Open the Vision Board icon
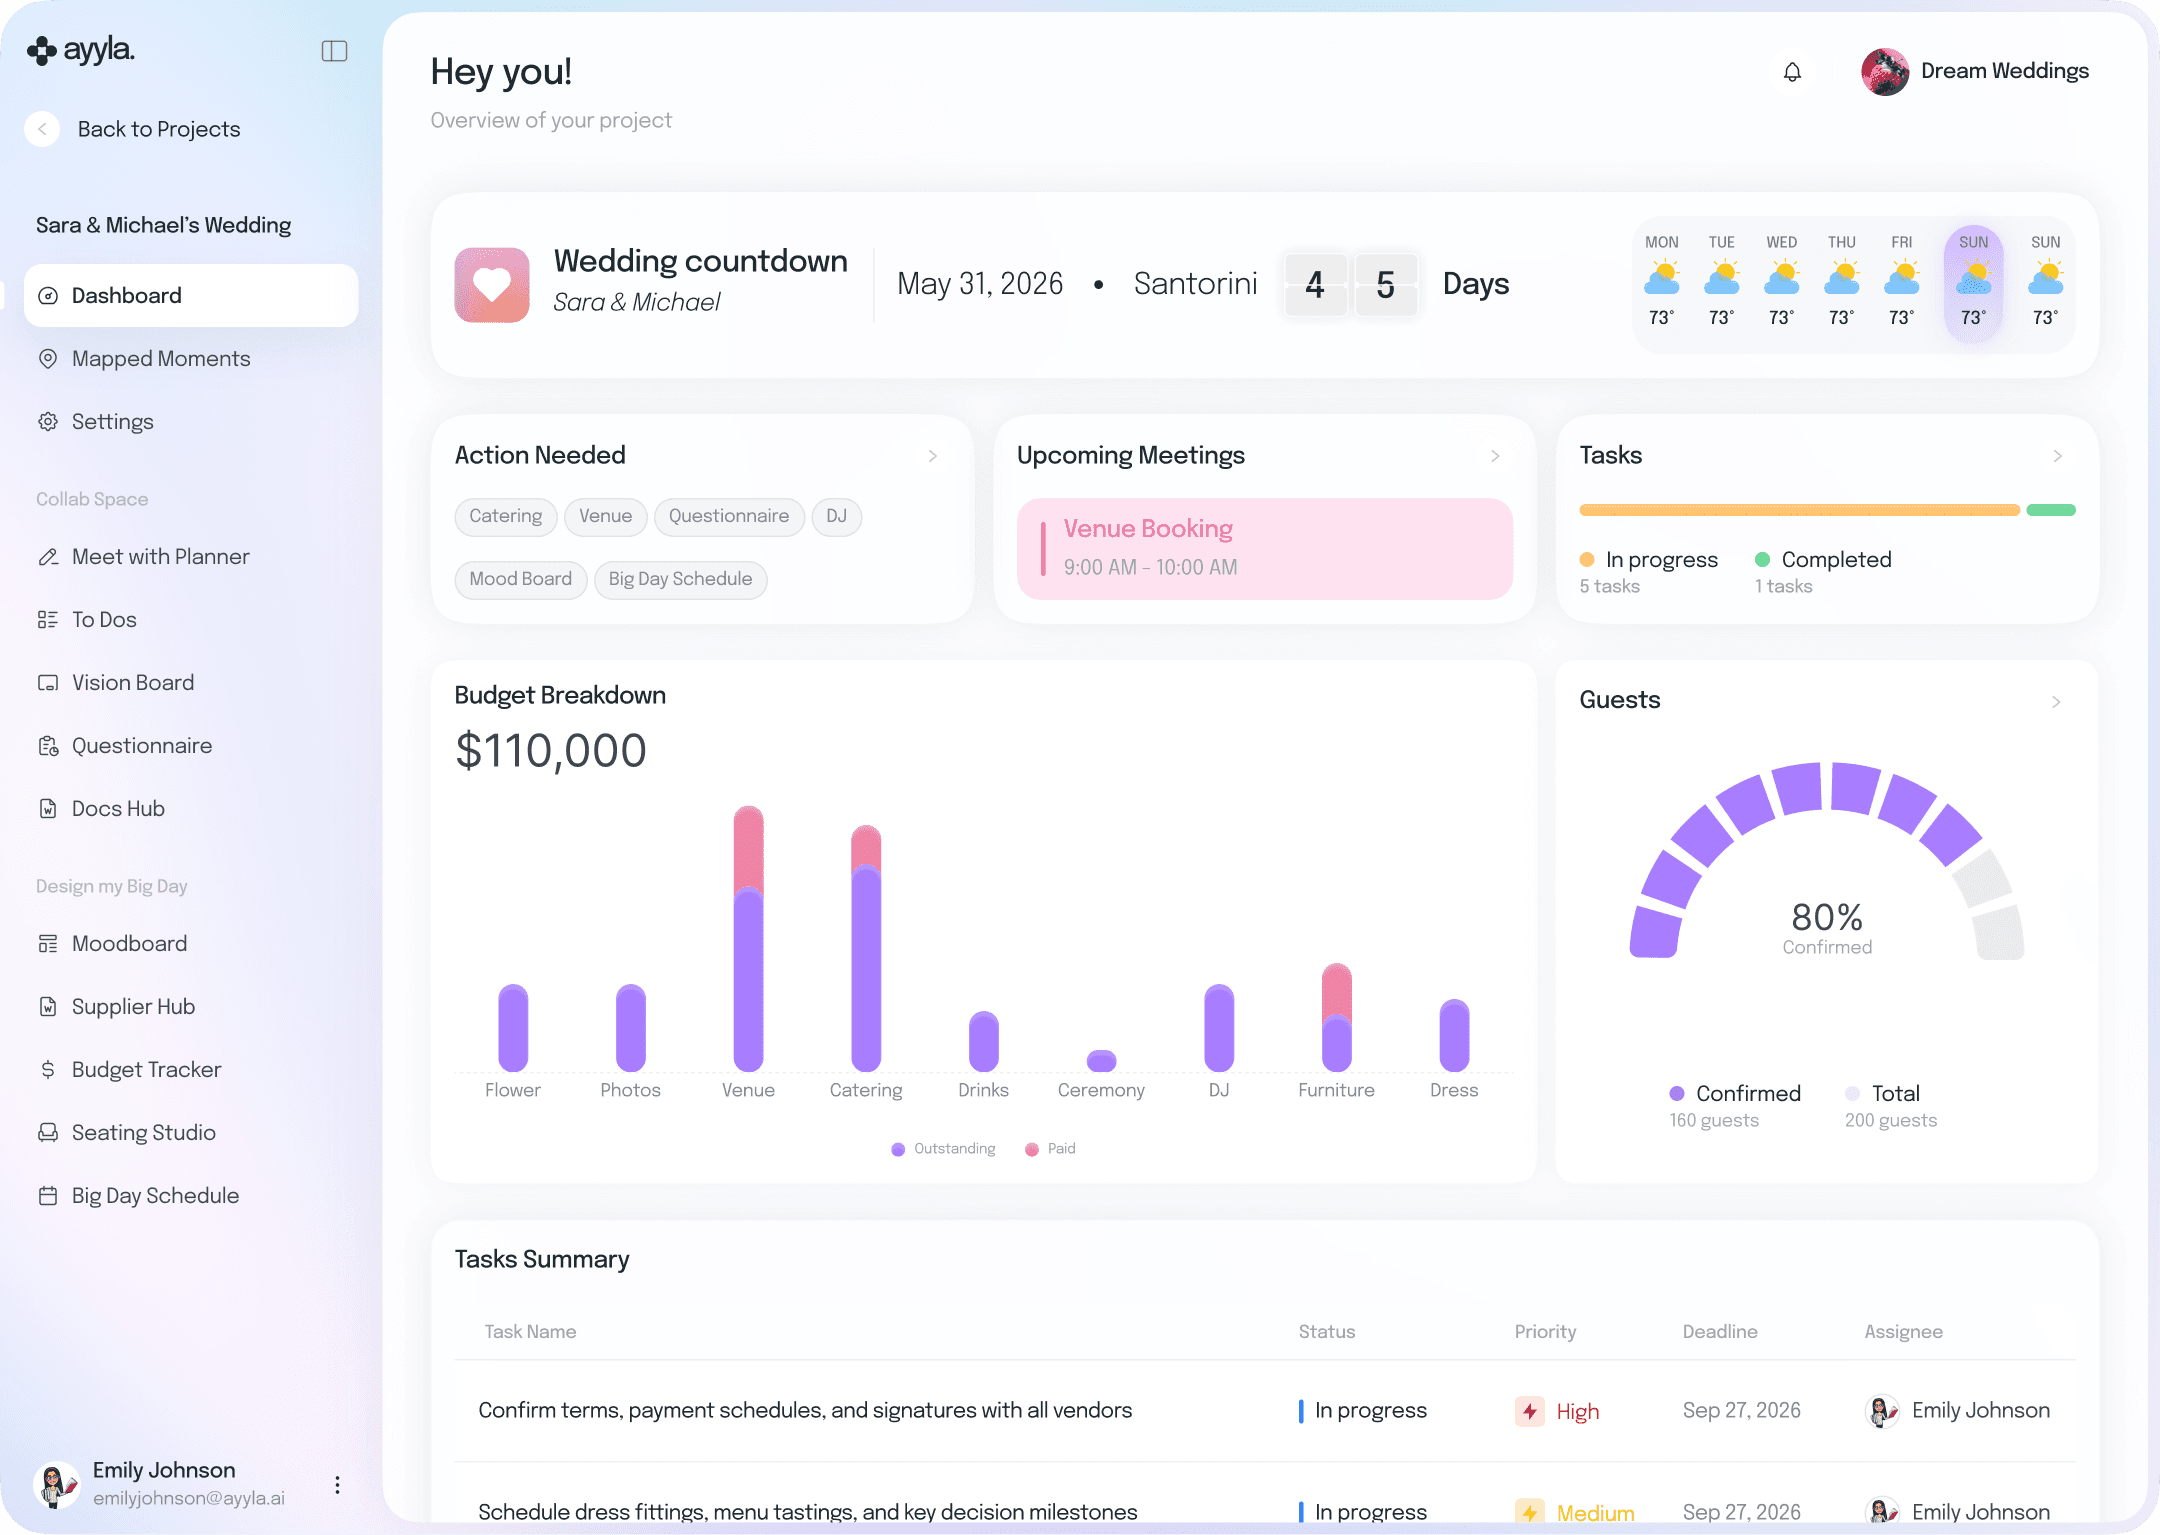The height and width of the screenshot is (1535, 2160). pos(48,683)
